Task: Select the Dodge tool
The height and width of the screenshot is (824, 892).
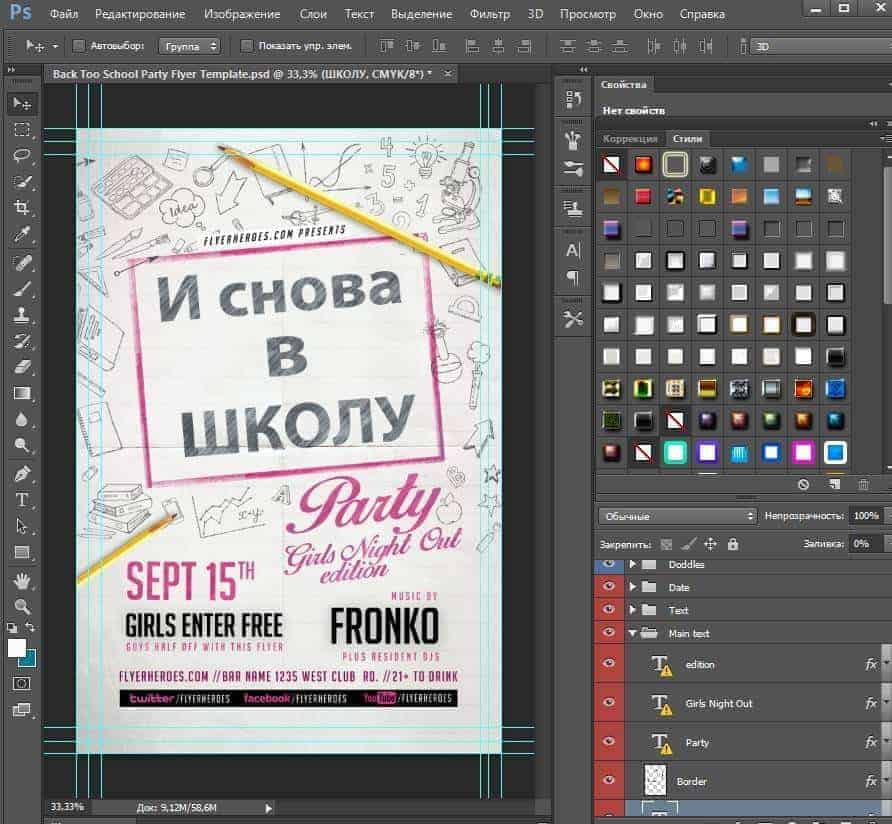Action: (x=22, y=445)
